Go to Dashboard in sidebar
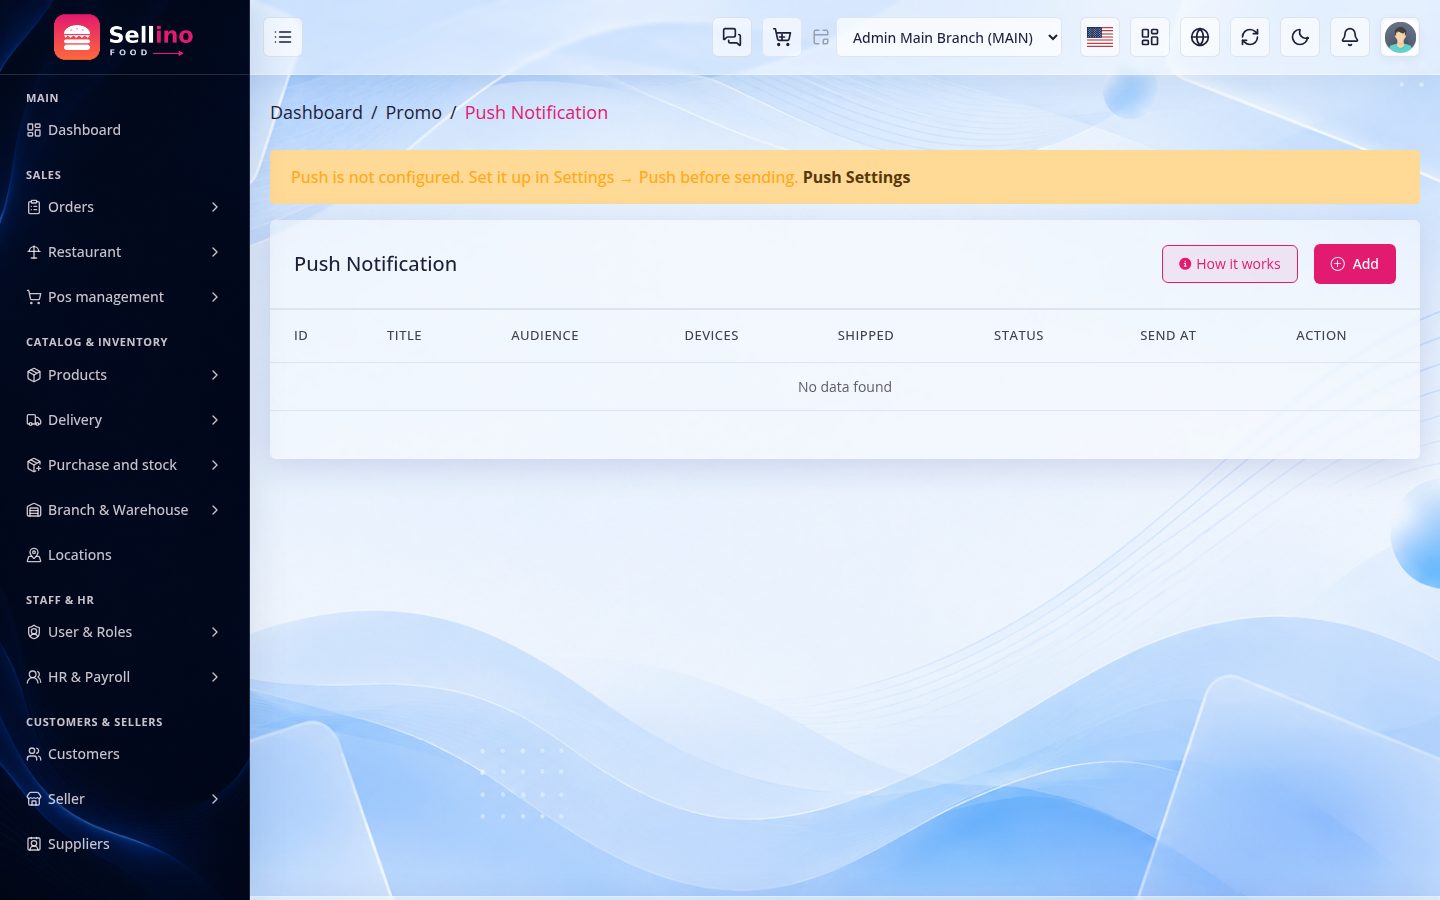 point(124,130)
